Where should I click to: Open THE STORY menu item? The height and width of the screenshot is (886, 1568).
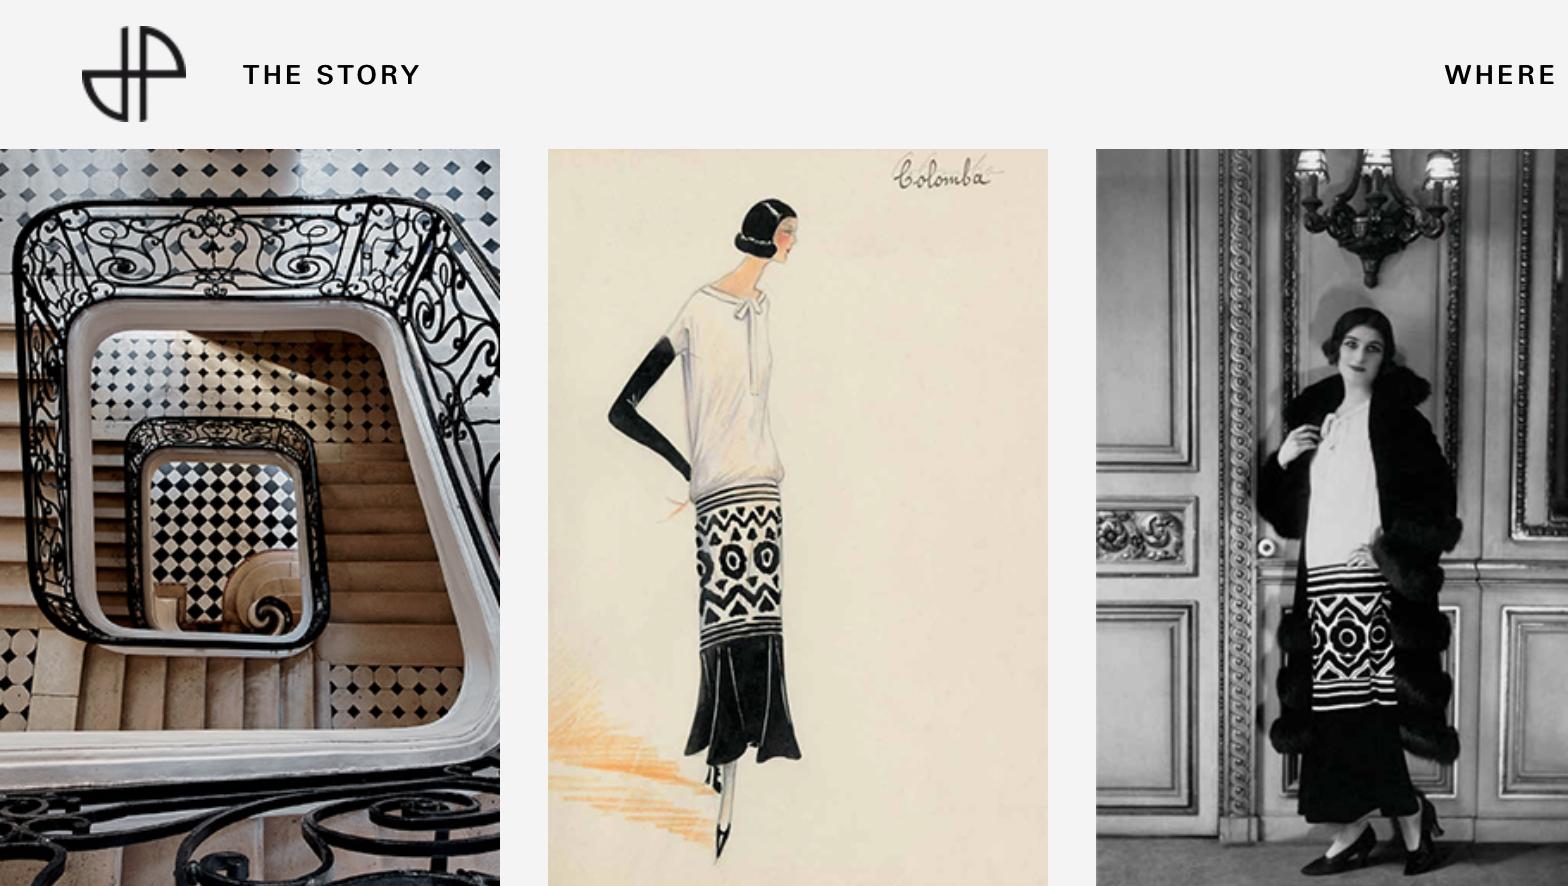point(332,75)
